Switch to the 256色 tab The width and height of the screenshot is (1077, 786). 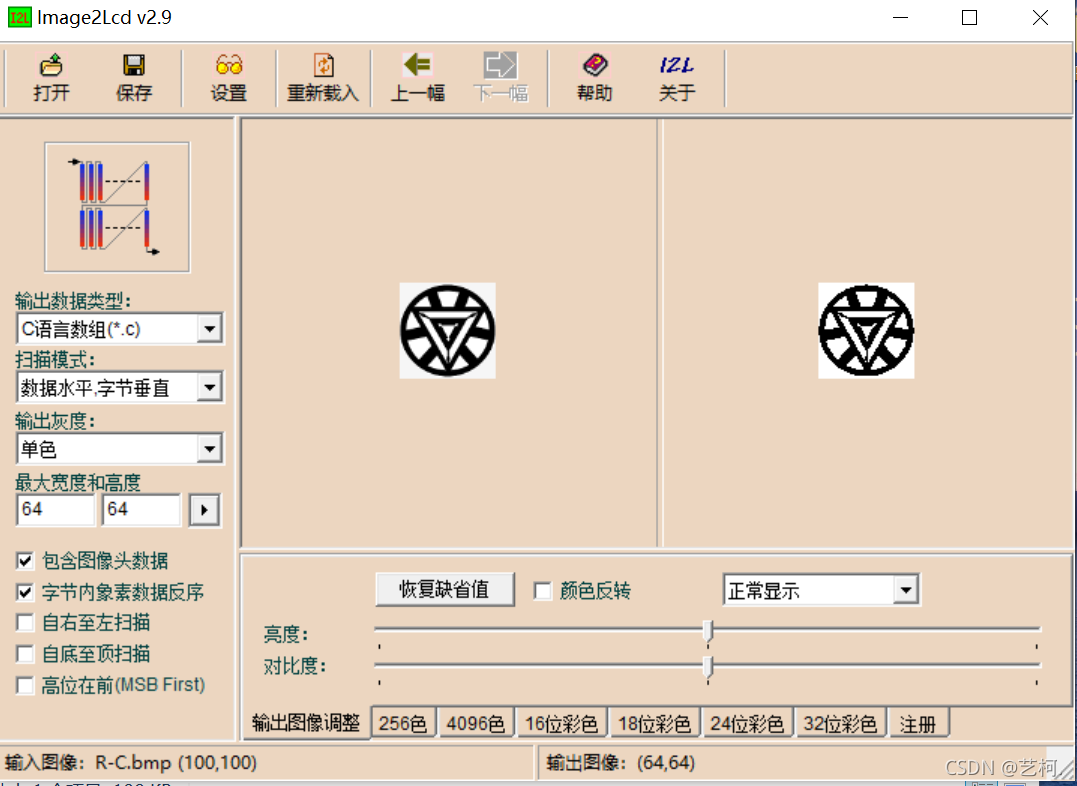pyautogui.click(x=403, y=723)
